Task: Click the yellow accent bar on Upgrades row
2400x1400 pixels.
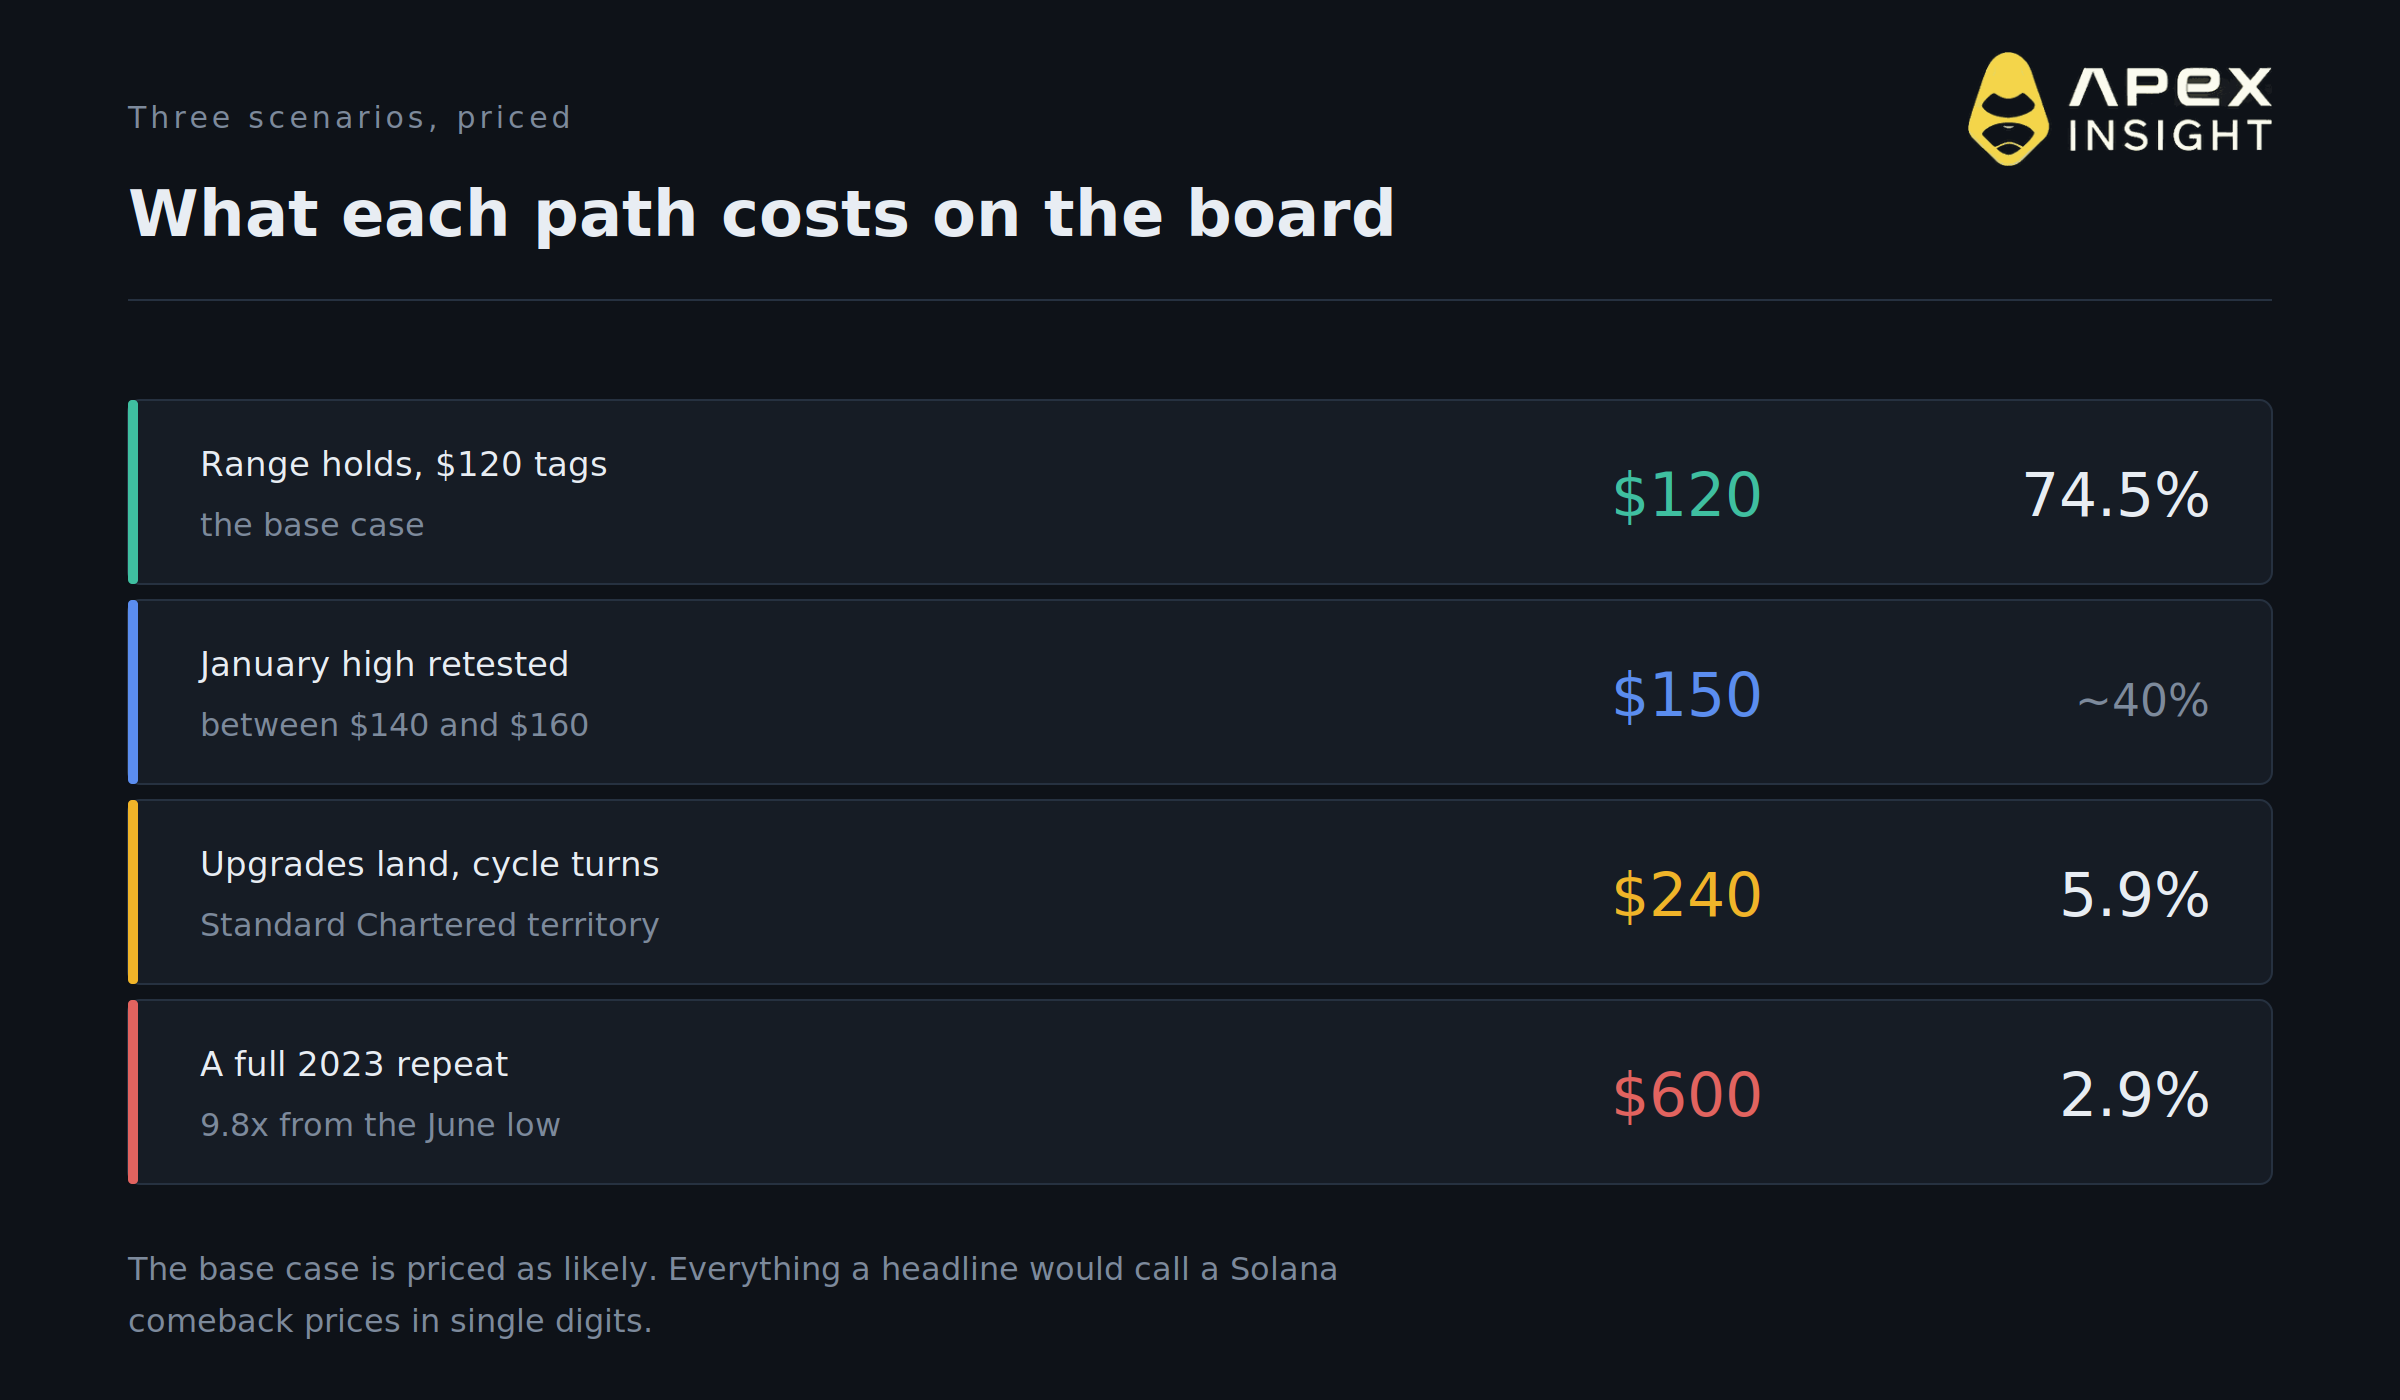Action: point(133,892)
